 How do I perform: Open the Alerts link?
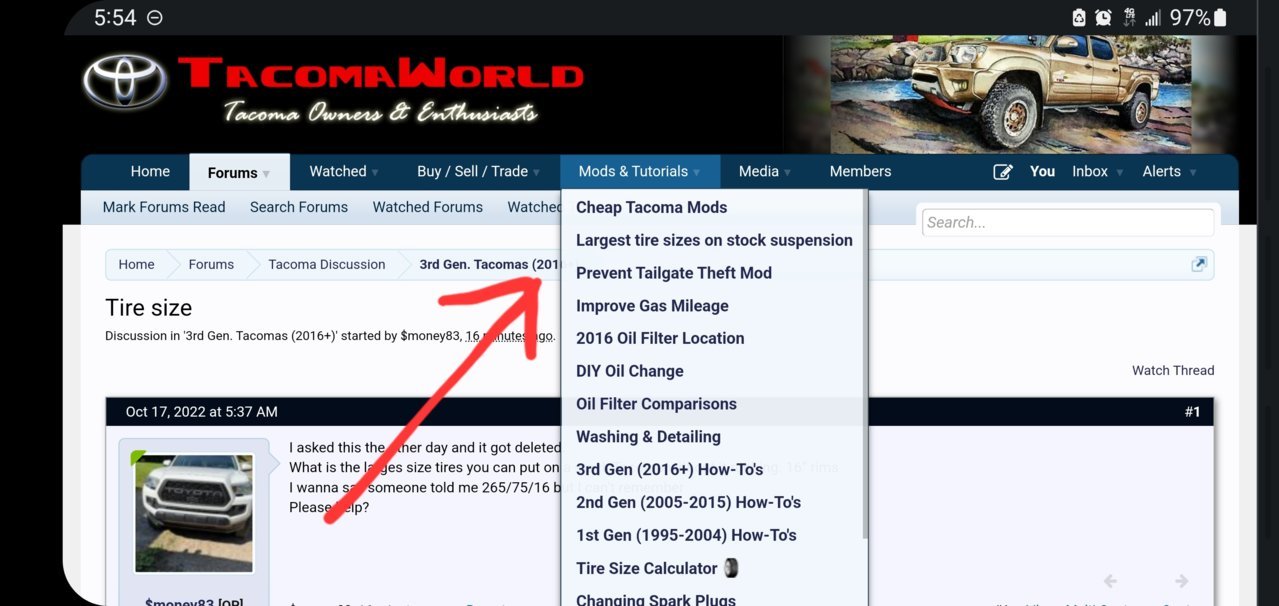pyautogui.click(x=1161, y=172)
